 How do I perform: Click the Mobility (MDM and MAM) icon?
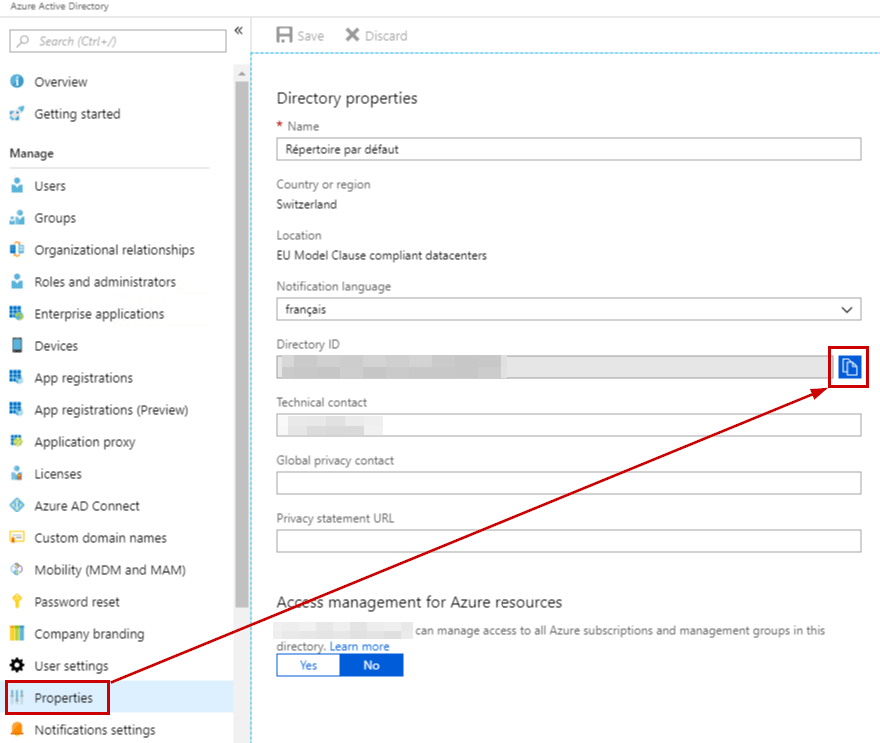pos(17,569)
